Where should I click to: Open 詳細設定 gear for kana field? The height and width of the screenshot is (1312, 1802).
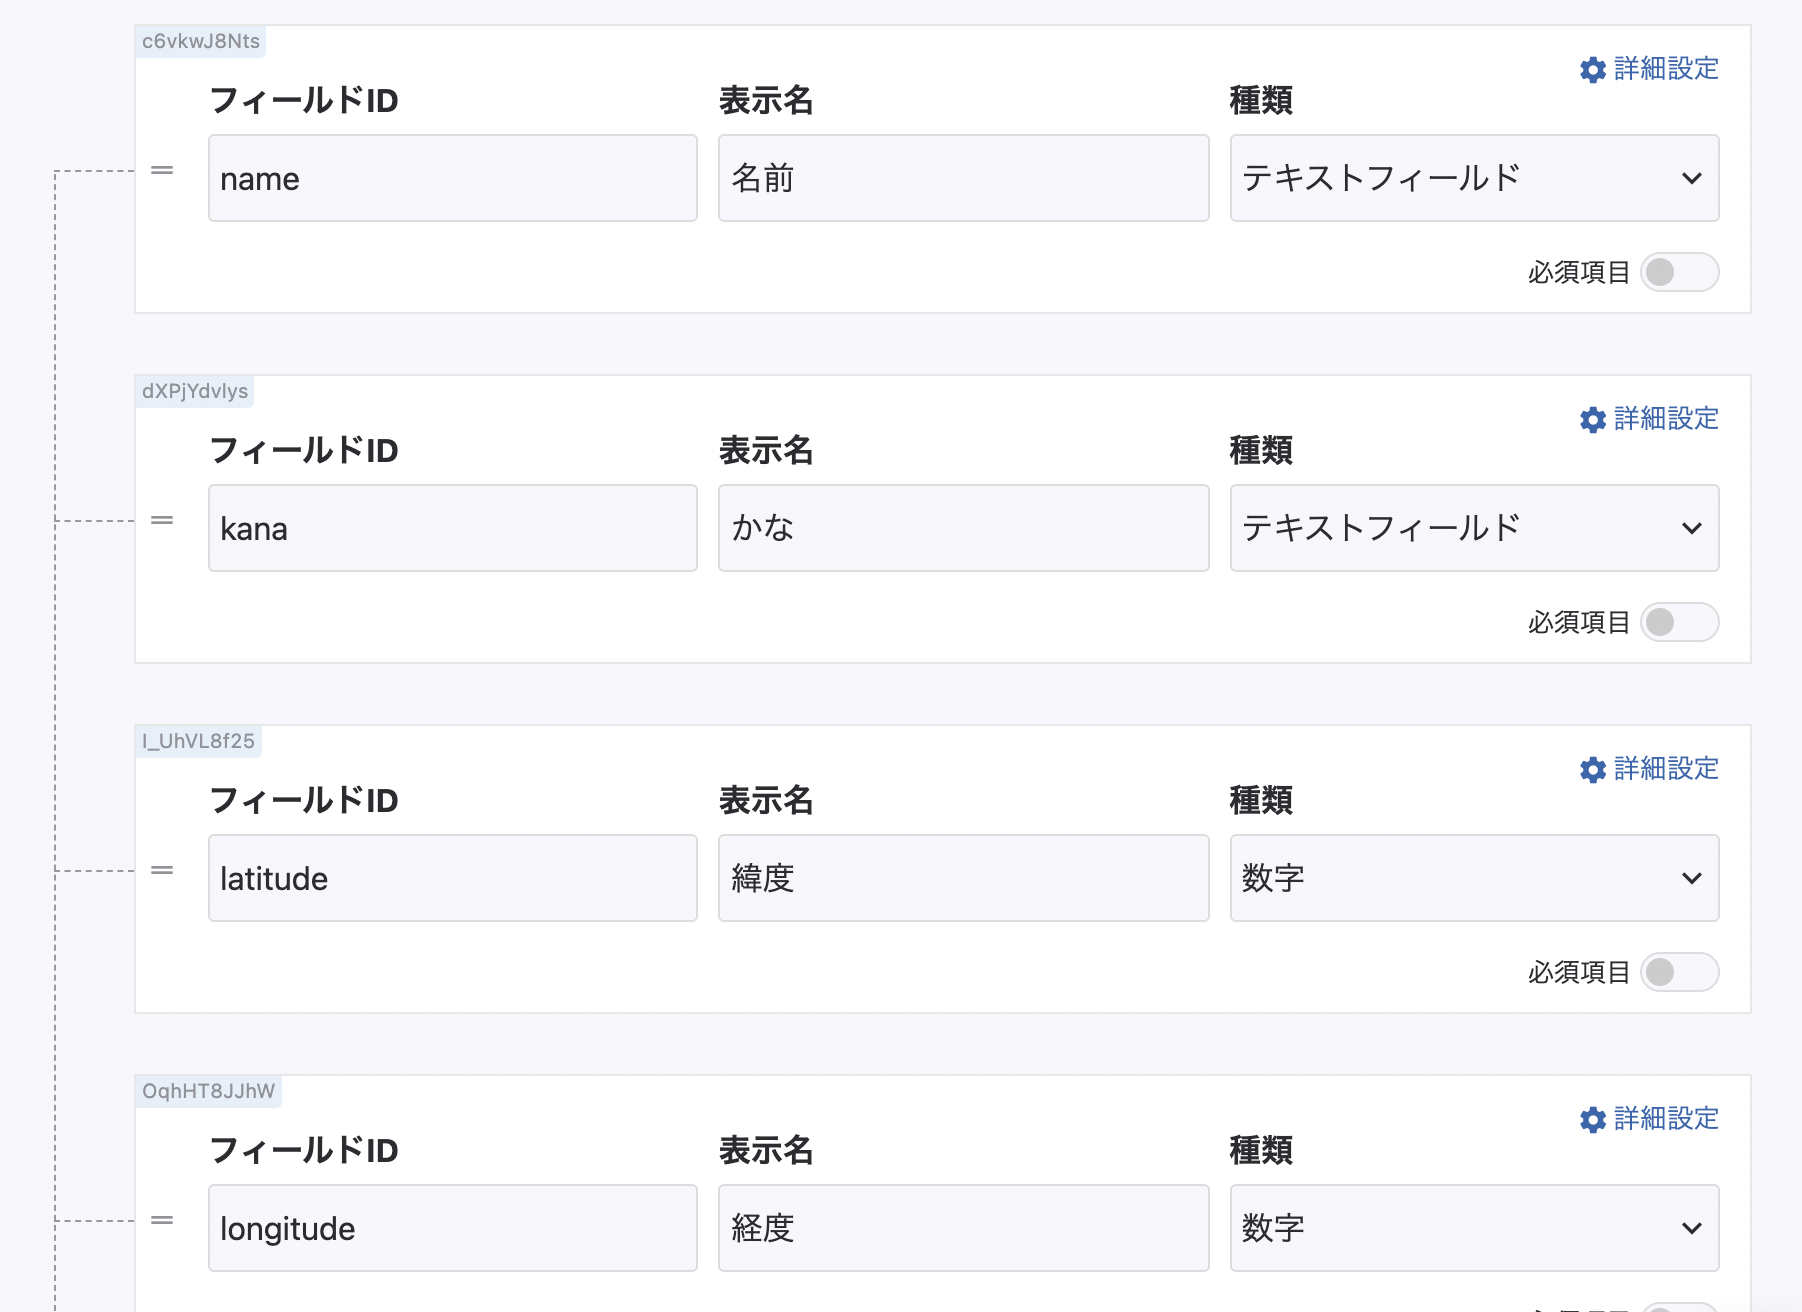(1649, 419)
